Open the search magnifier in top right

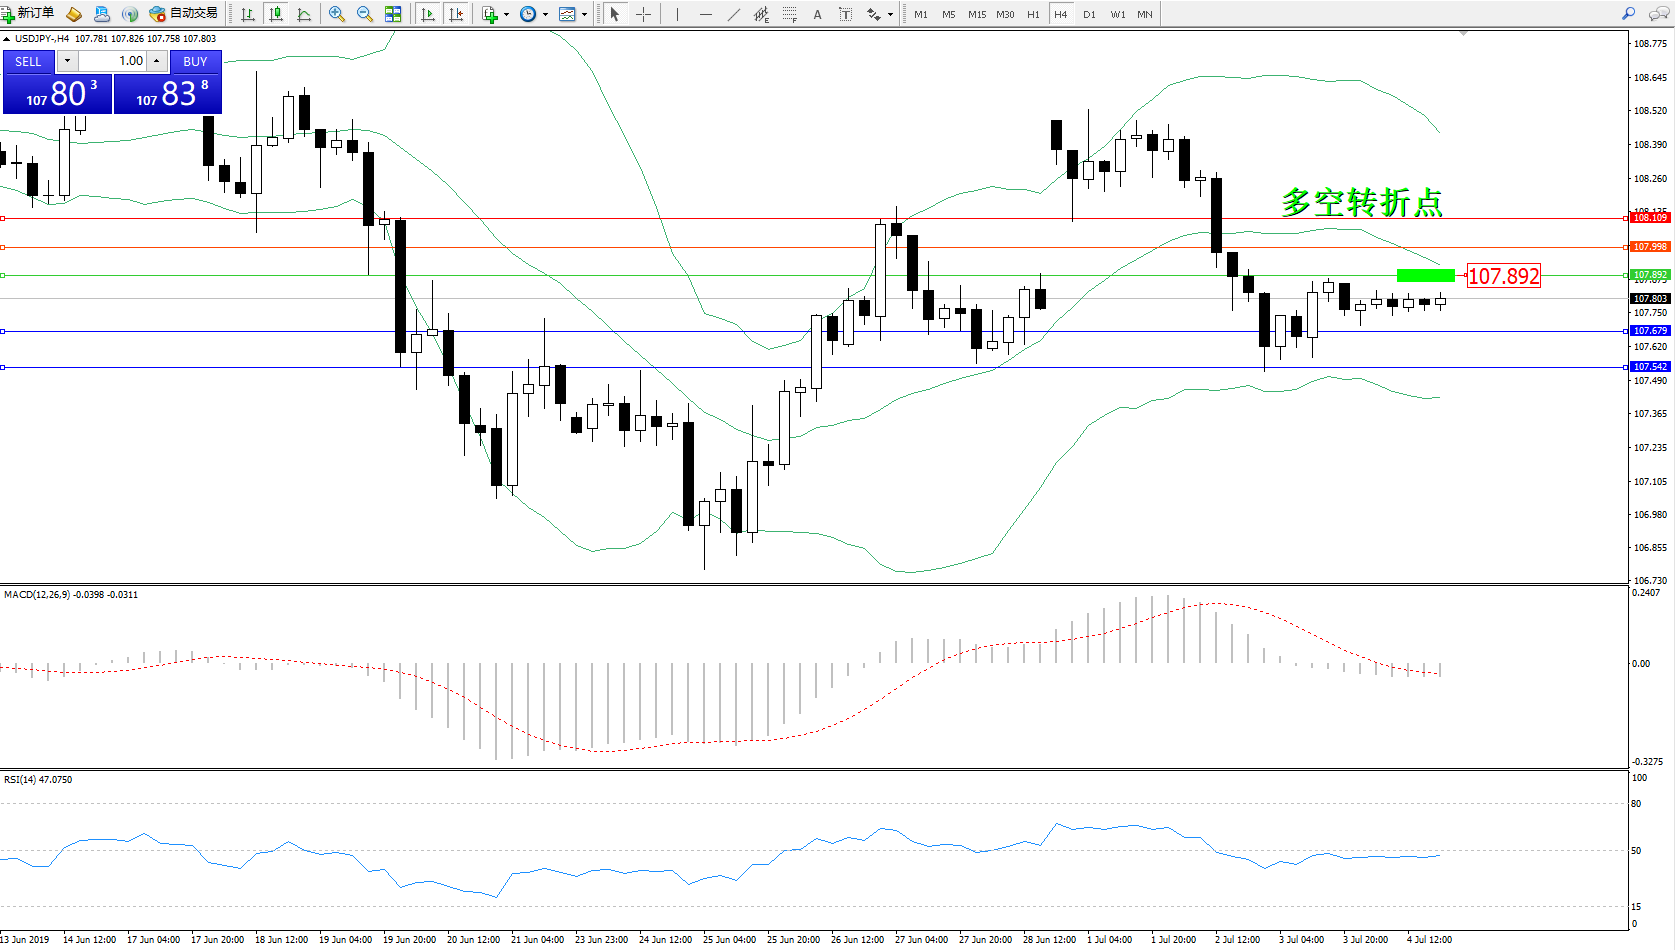tap(1629, 14)
